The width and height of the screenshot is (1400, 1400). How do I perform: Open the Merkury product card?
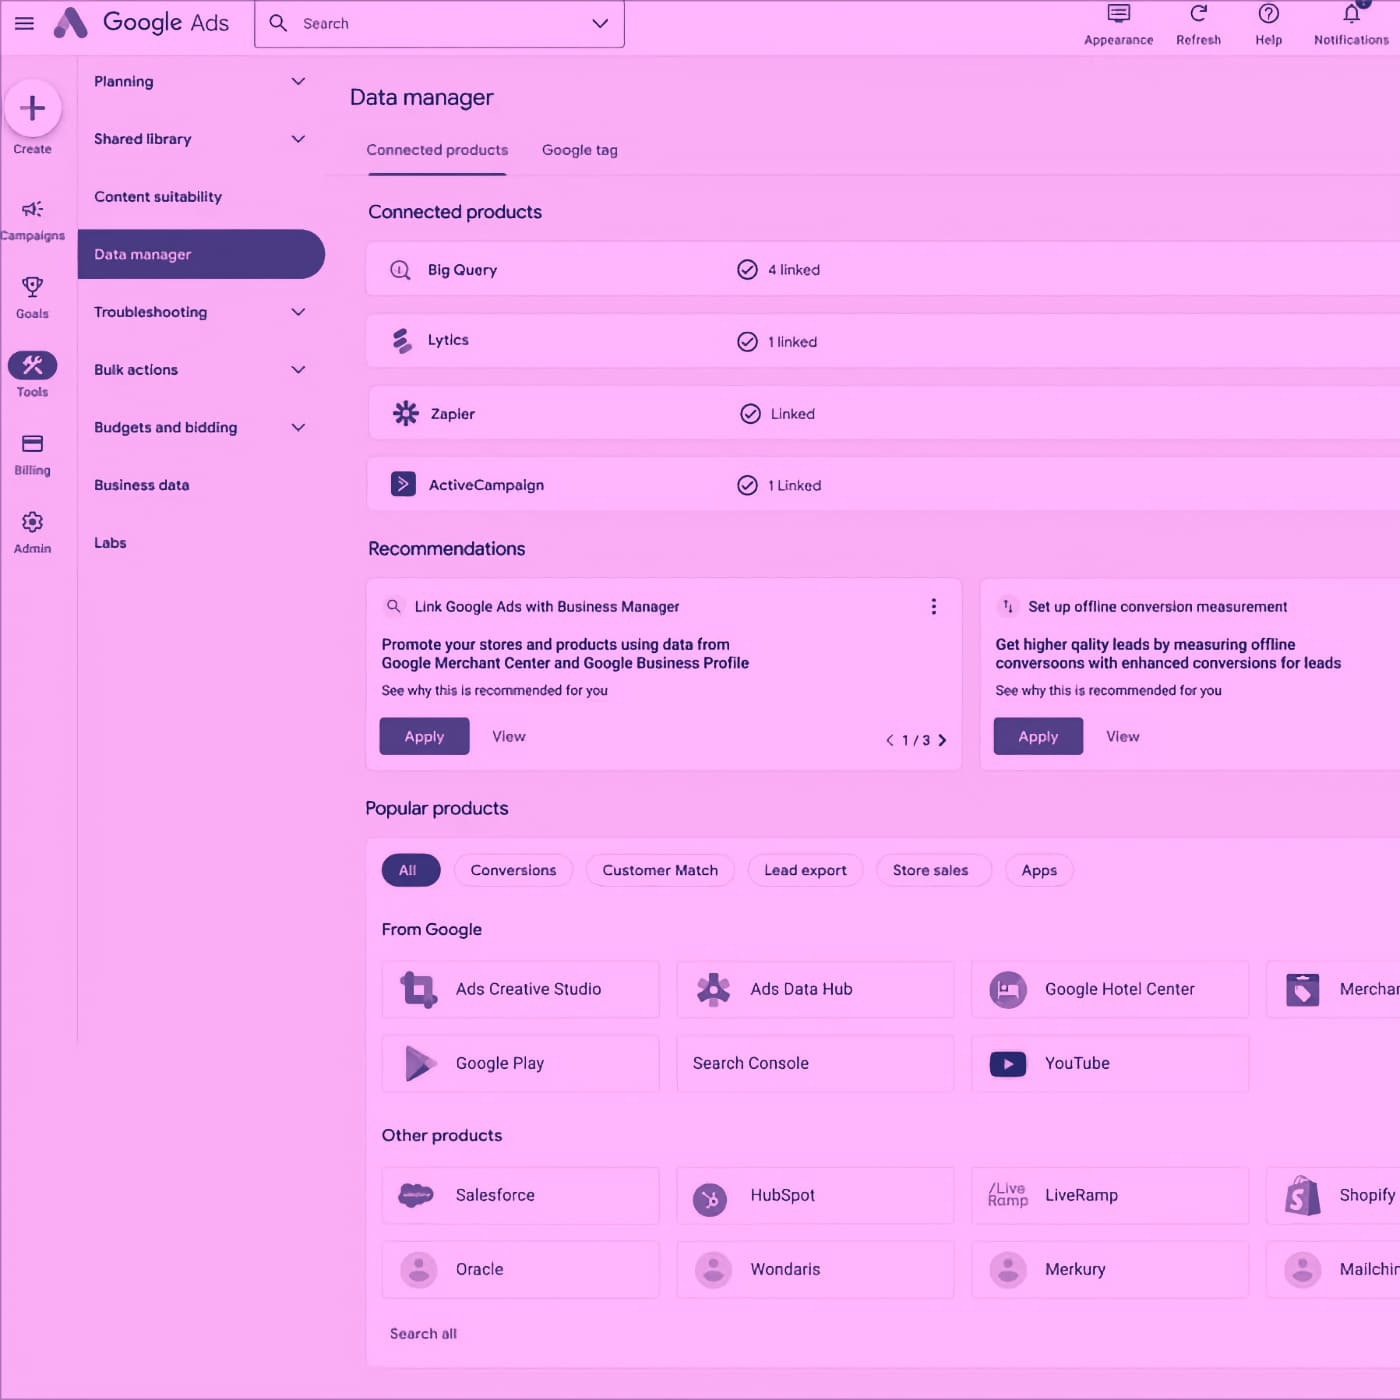[x=1110, y=1269]
